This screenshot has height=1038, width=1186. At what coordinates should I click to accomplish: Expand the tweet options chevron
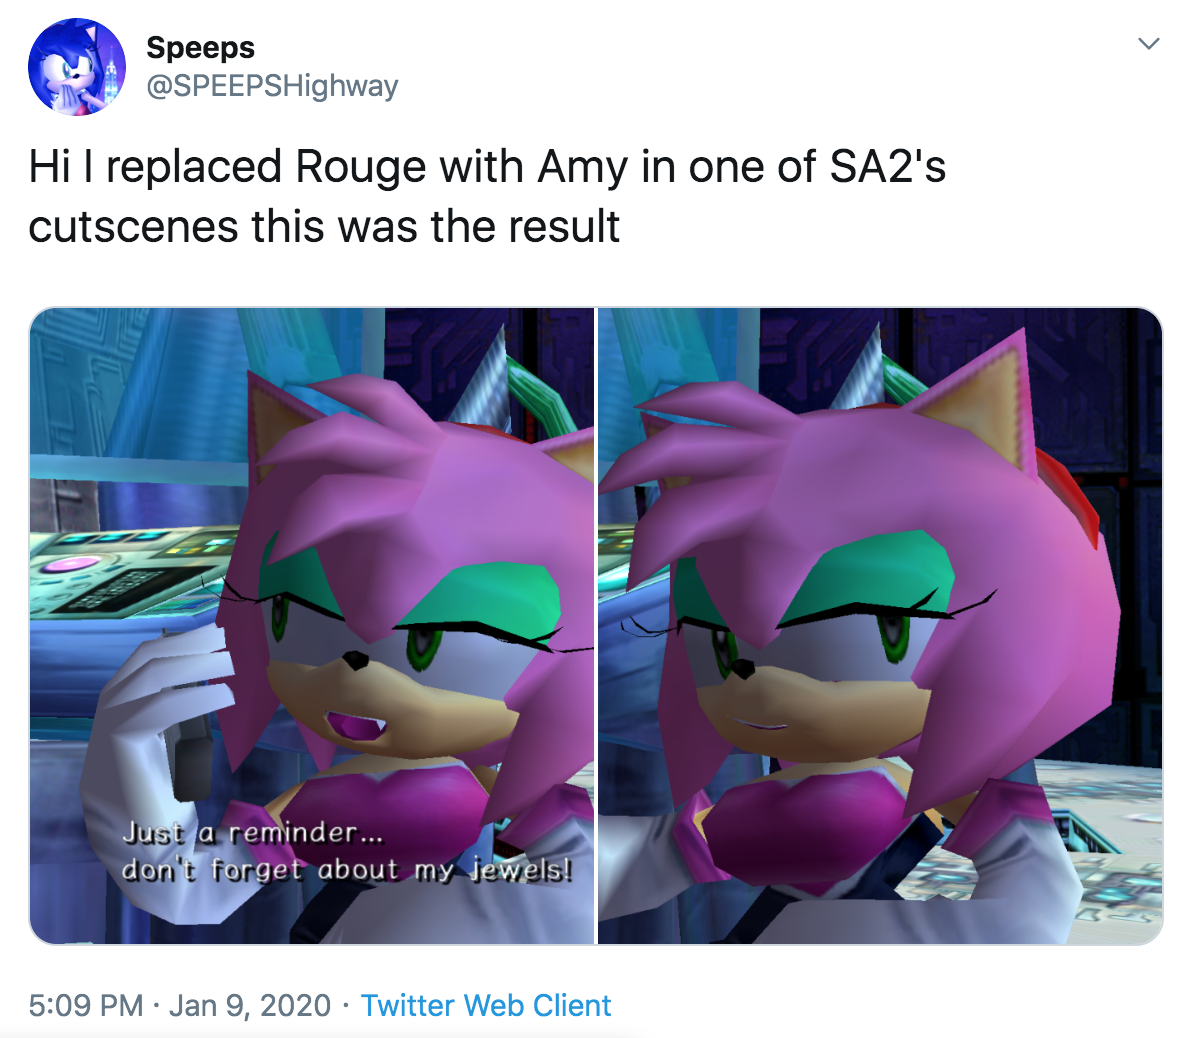tap(1149, 44)
